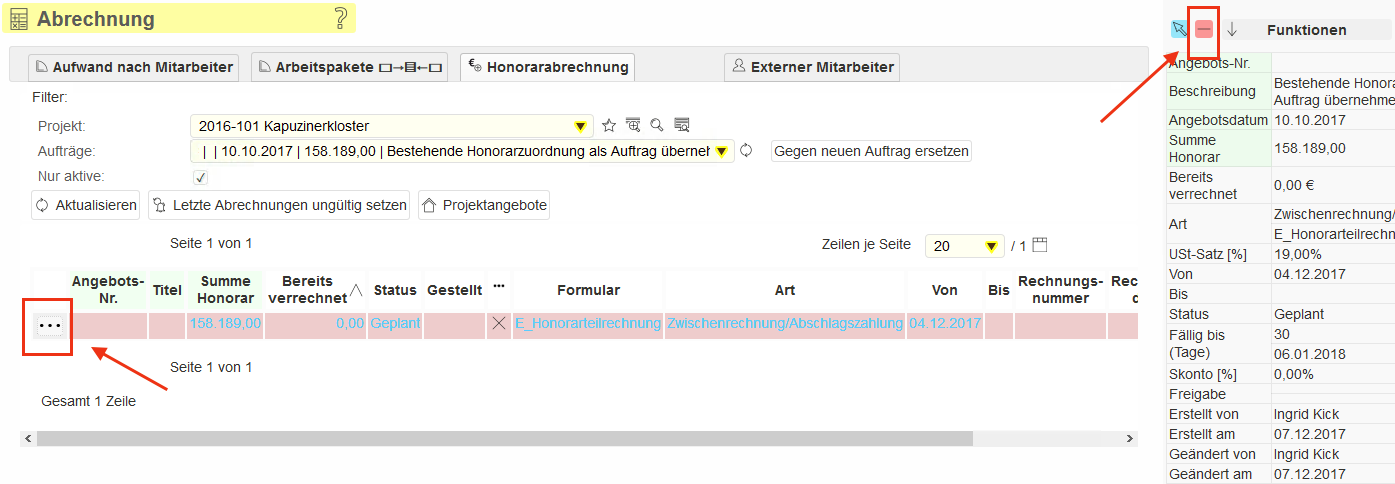
Task: Click Gegen neuen Auftrag ersetzen button
Action: (x=871, y=151)
